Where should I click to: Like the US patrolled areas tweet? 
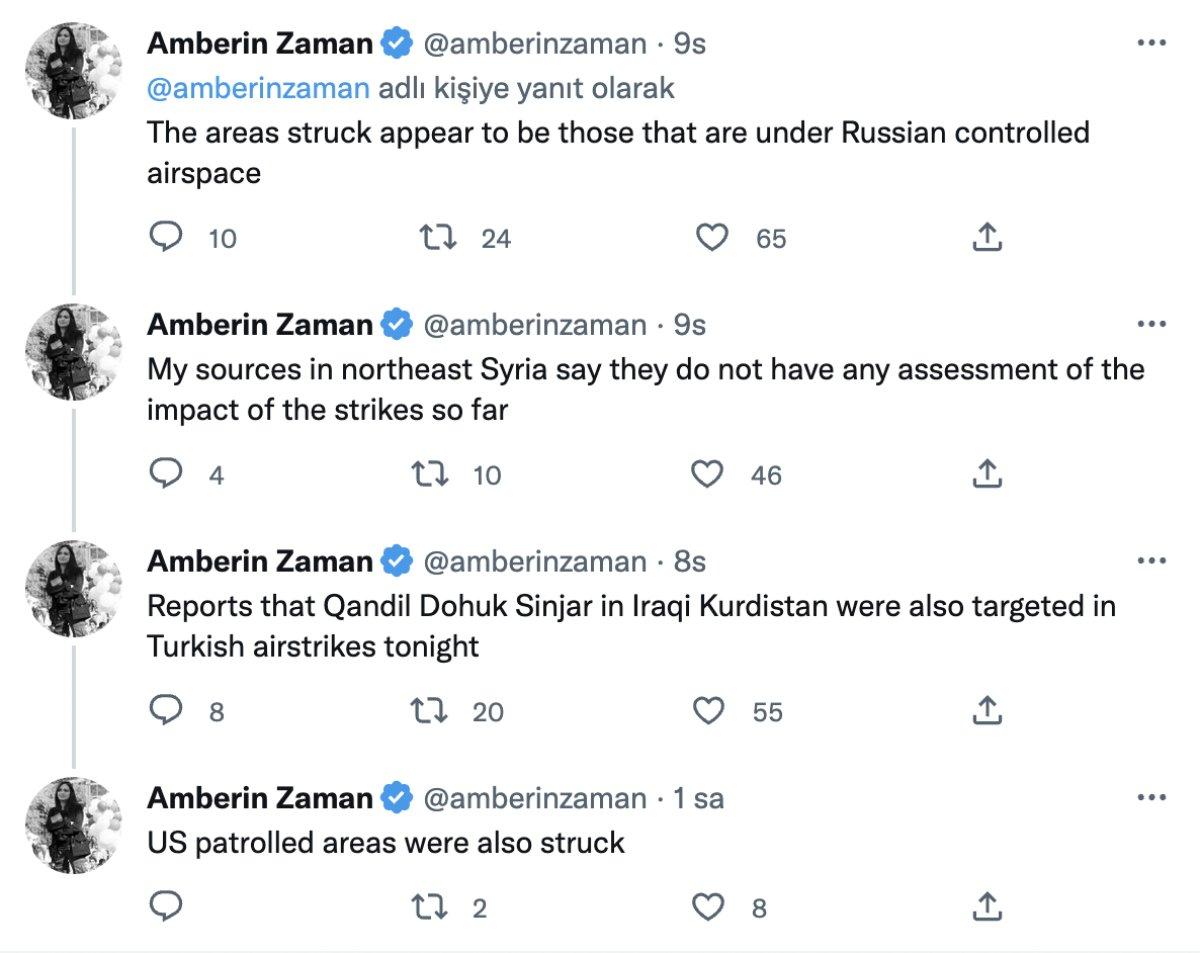[711, 908]
